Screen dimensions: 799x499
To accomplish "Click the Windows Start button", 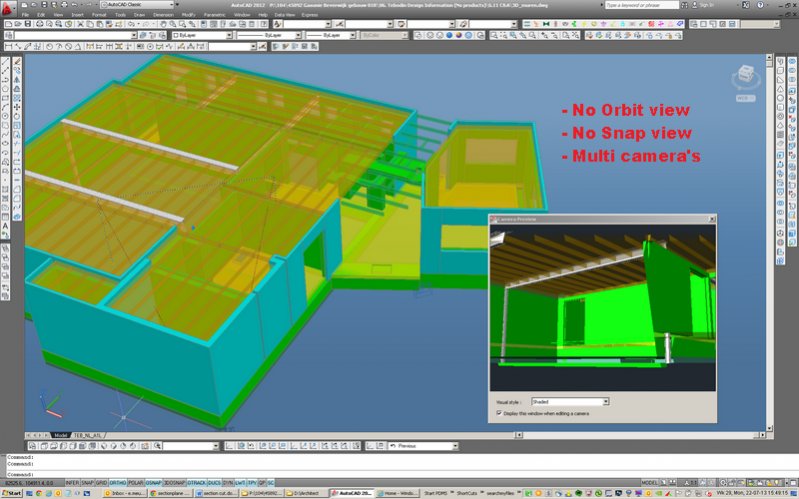I will [x=12, y=493].
